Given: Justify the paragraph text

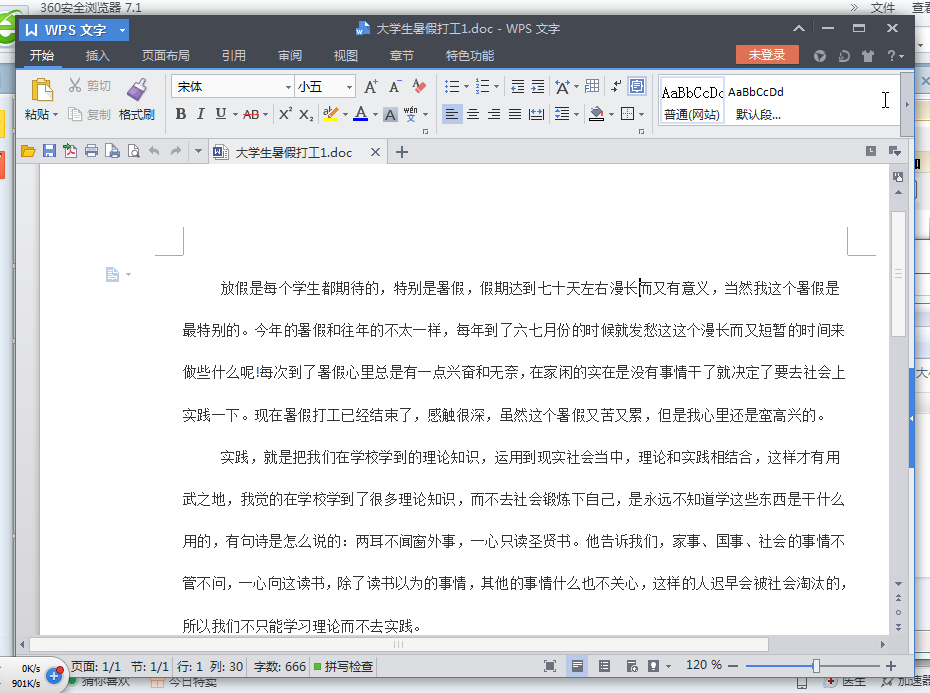Looking at the screenshot, I should (x=515, y=114).
